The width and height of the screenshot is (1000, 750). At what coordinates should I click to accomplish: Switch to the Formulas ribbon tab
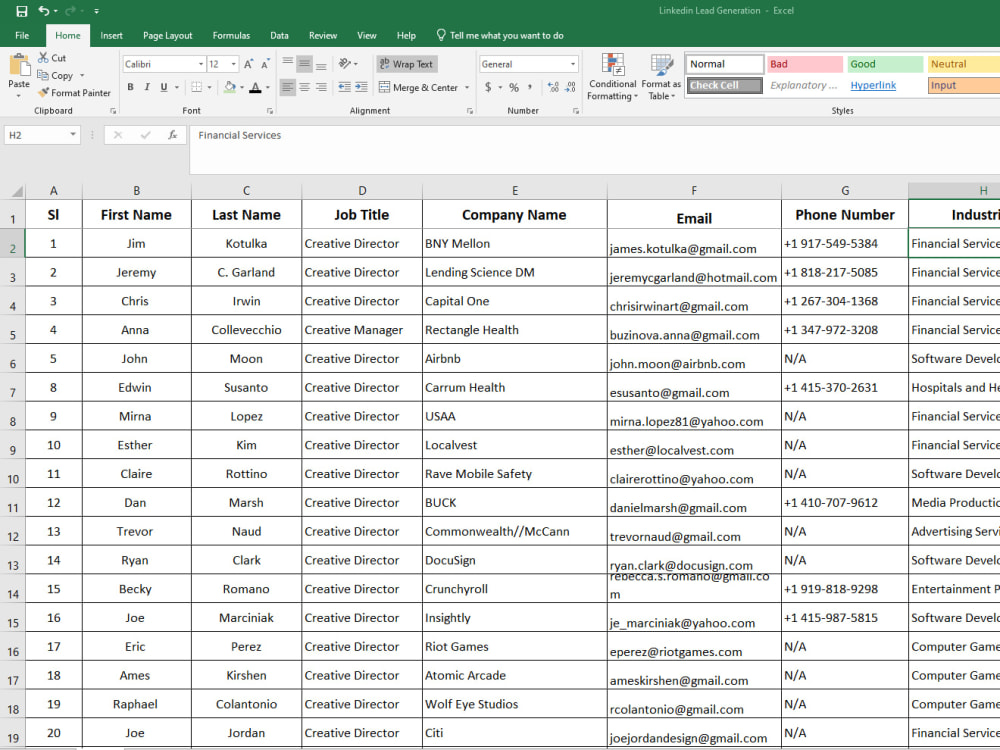pos(232,36)
